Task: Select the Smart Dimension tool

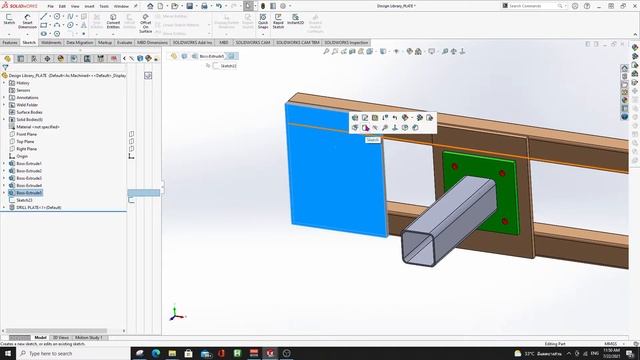Action: point(27,21)
